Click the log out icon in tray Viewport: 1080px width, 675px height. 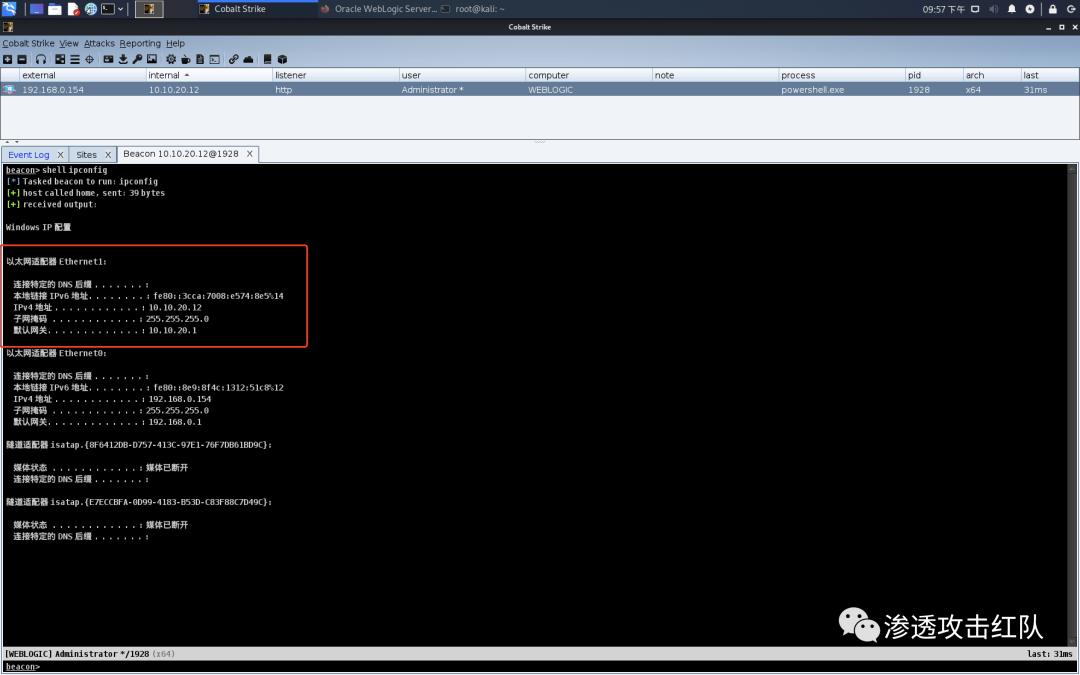[x=1071, y=9]
